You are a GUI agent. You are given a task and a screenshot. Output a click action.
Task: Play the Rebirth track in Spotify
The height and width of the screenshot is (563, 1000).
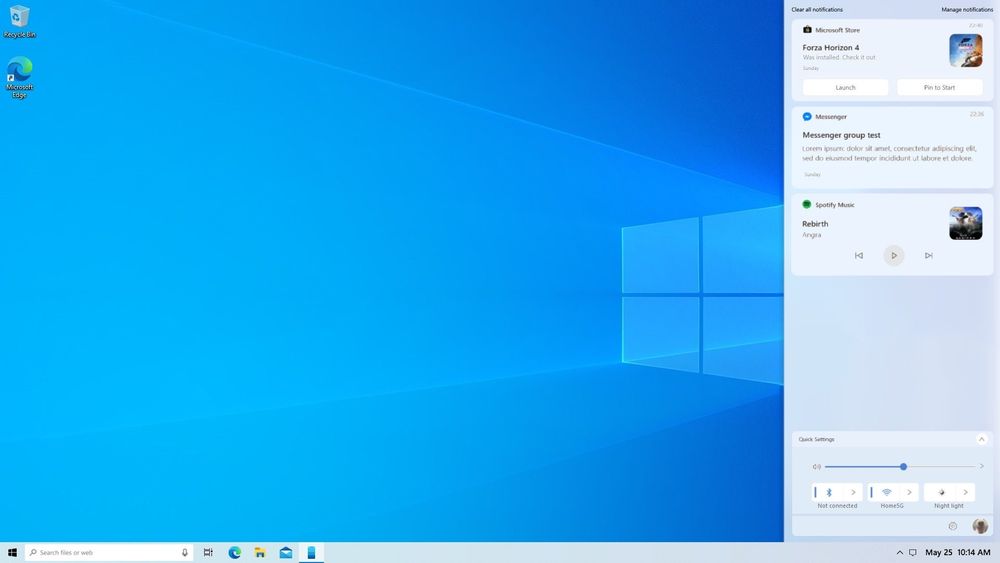pyautogui.click(x=893, y=256)
